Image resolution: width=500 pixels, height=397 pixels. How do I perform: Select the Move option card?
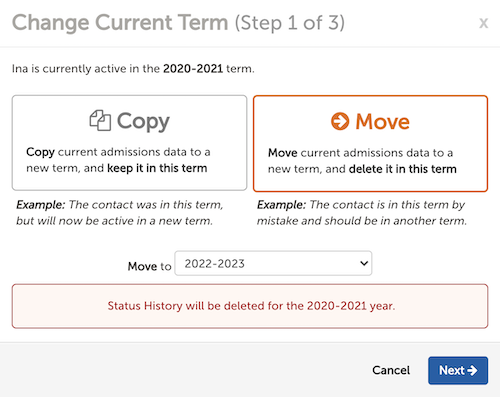point(370,143)
